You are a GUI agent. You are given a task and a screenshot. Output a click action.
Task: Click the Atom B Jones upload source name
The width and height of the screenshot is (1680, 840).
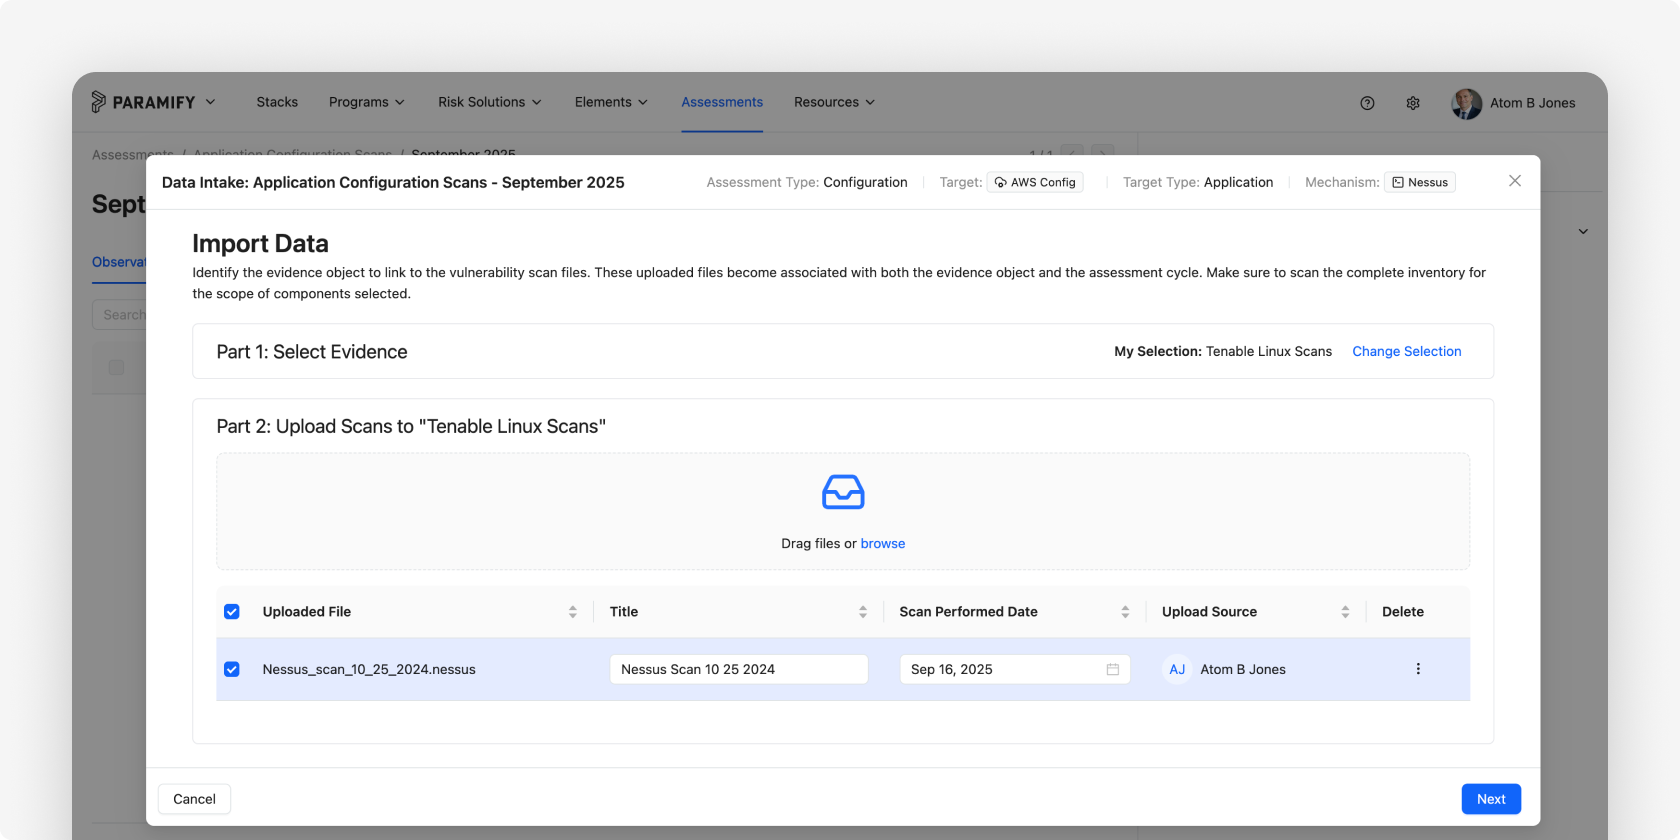pos(1243,669)
